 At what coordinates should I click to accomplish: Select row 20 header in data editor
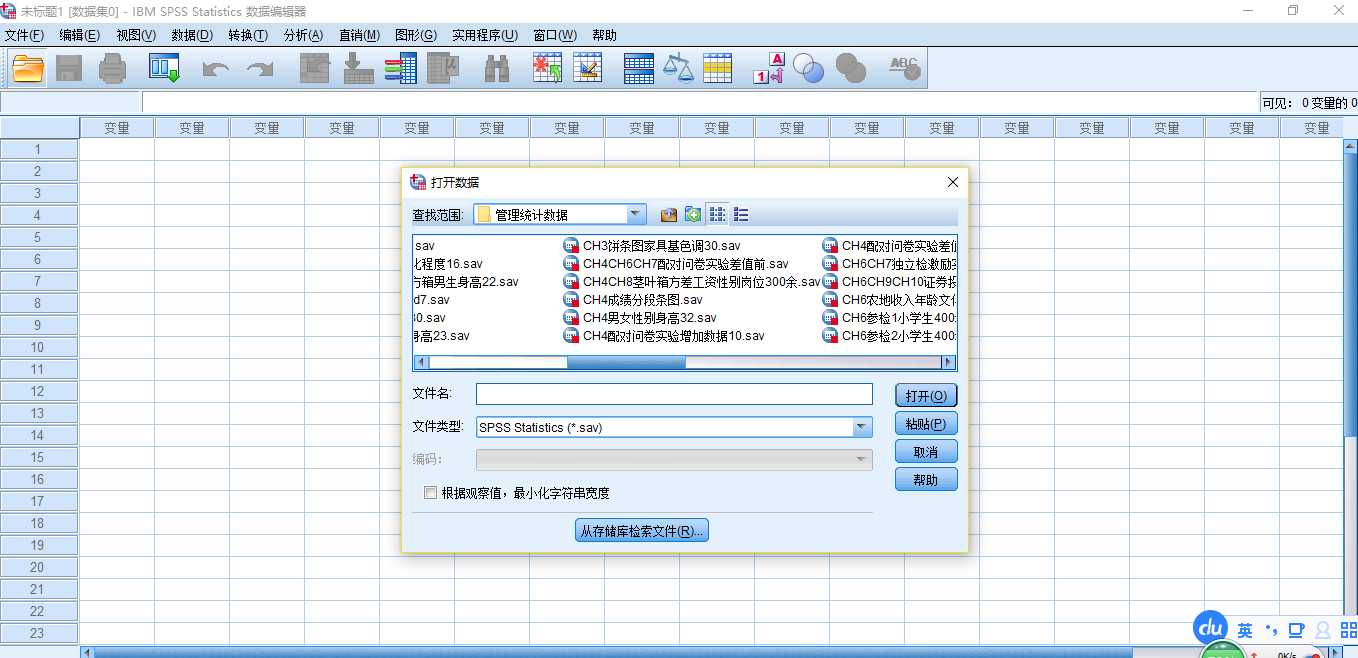coord(39,567)
